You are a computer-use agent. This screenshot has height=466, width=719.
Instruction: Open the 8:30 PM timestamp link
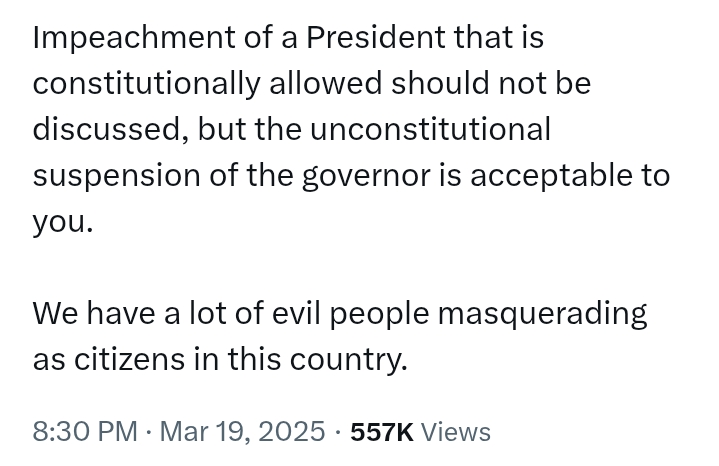click(85, 432)
